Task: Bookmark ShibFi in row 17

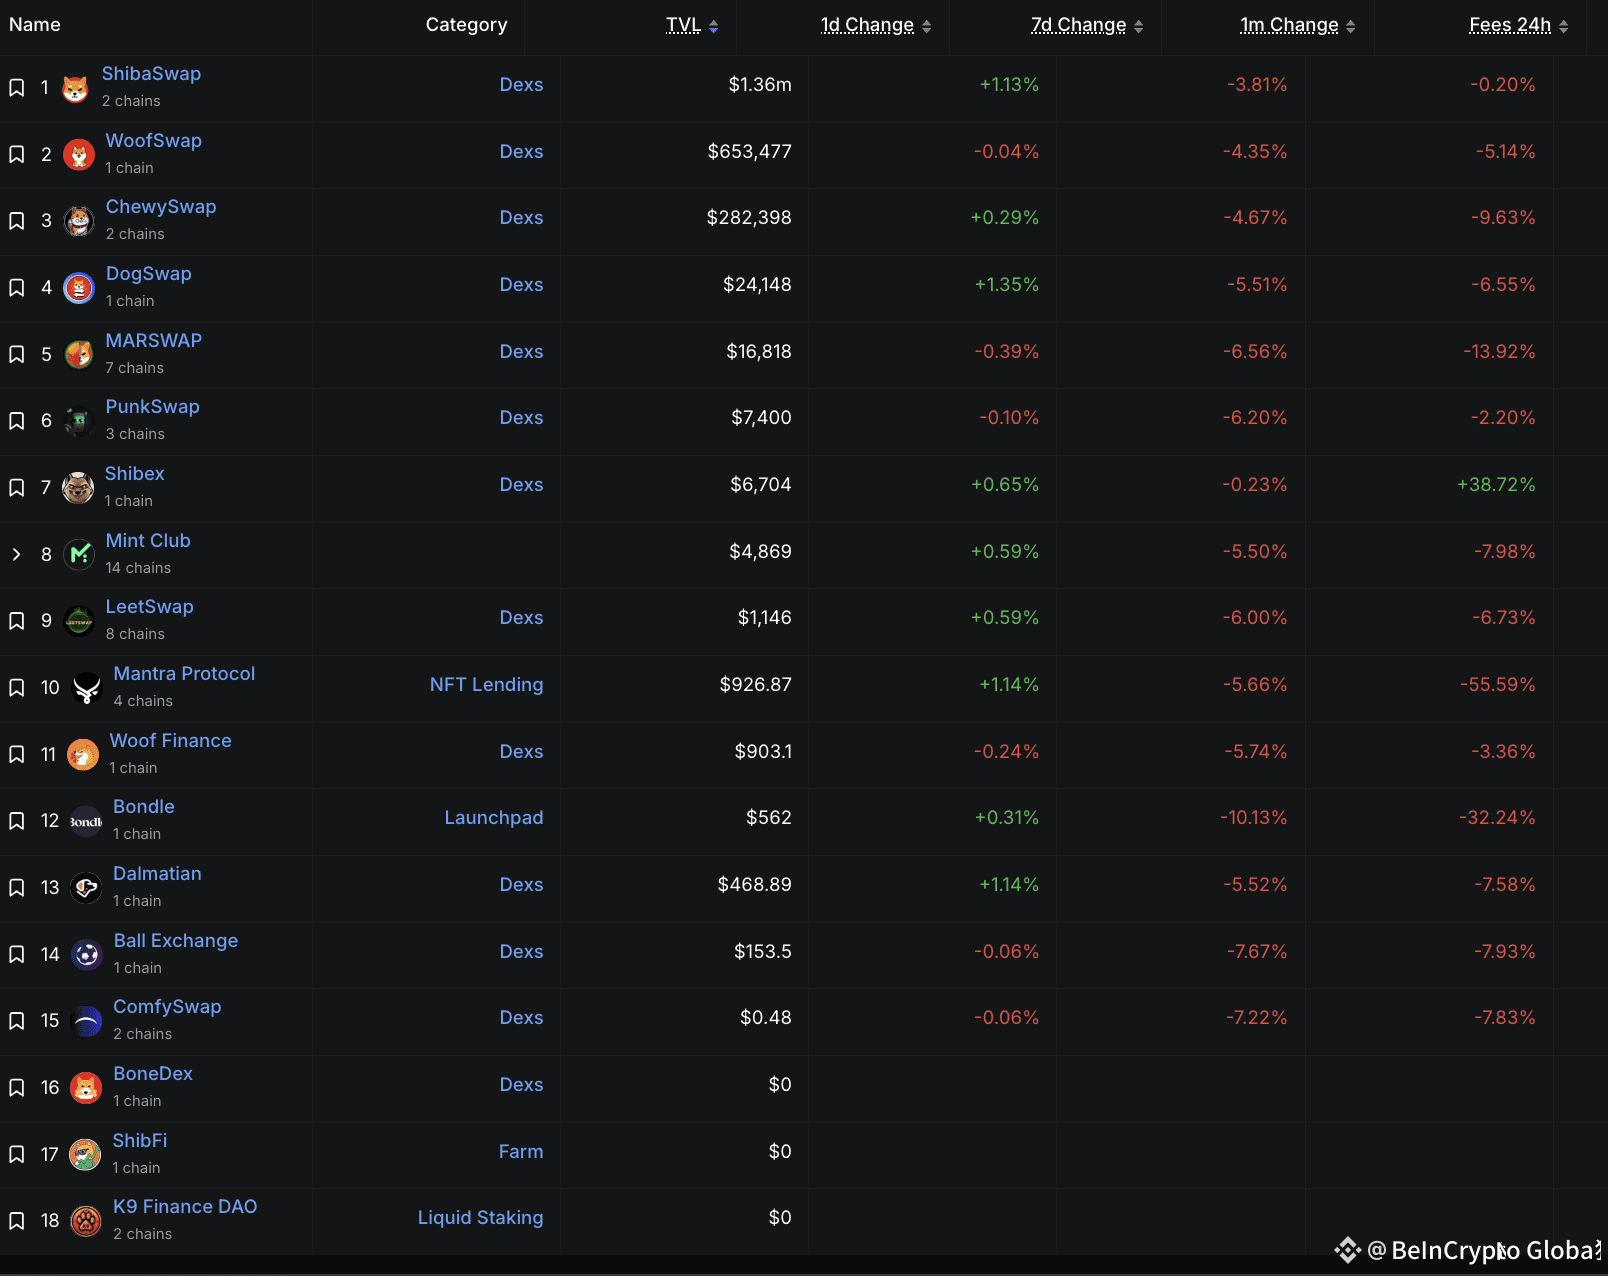Action: point(17,1155)
